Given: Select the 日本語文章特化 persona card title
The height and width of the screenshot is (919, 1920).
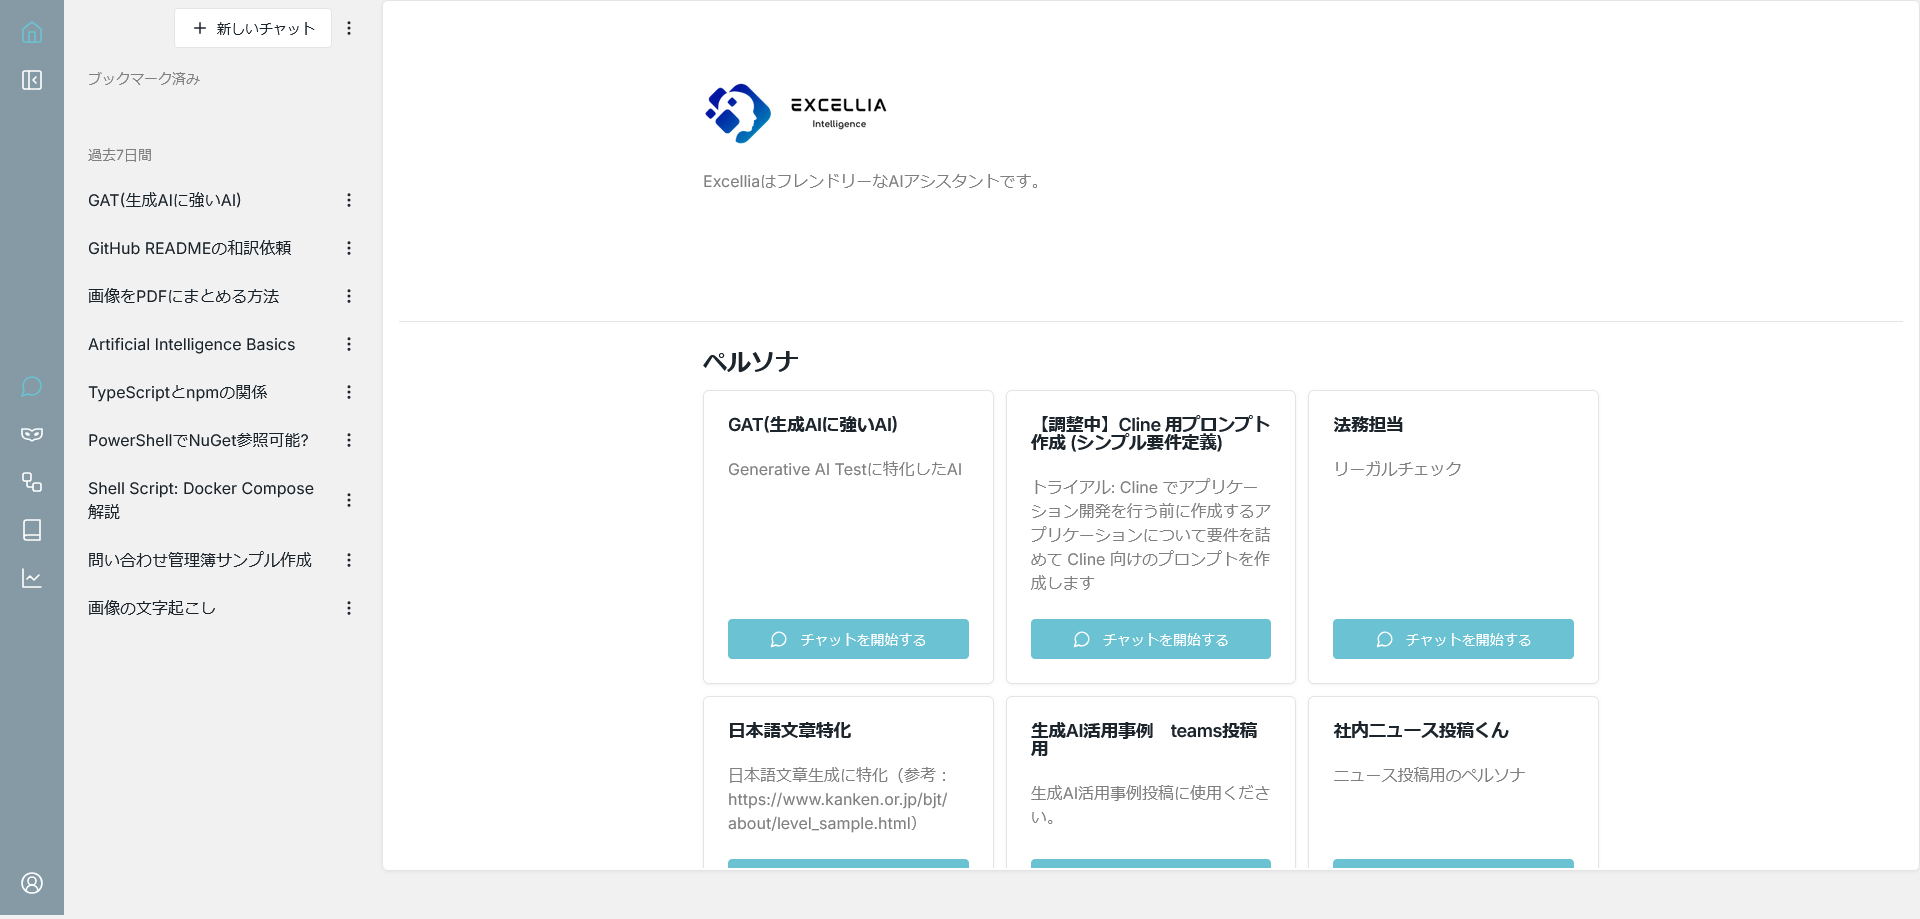Looking at the screenshot, I should (790, 731).
